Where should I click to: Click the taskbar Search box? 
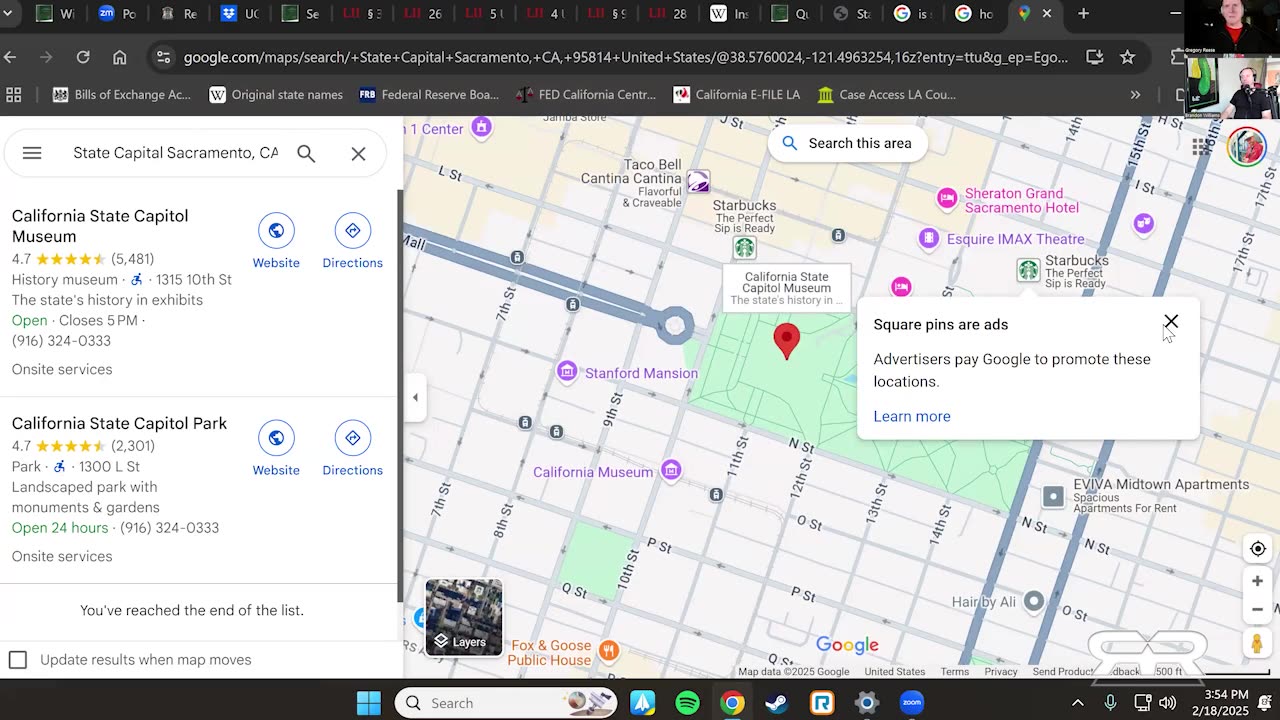click(508, 703)
